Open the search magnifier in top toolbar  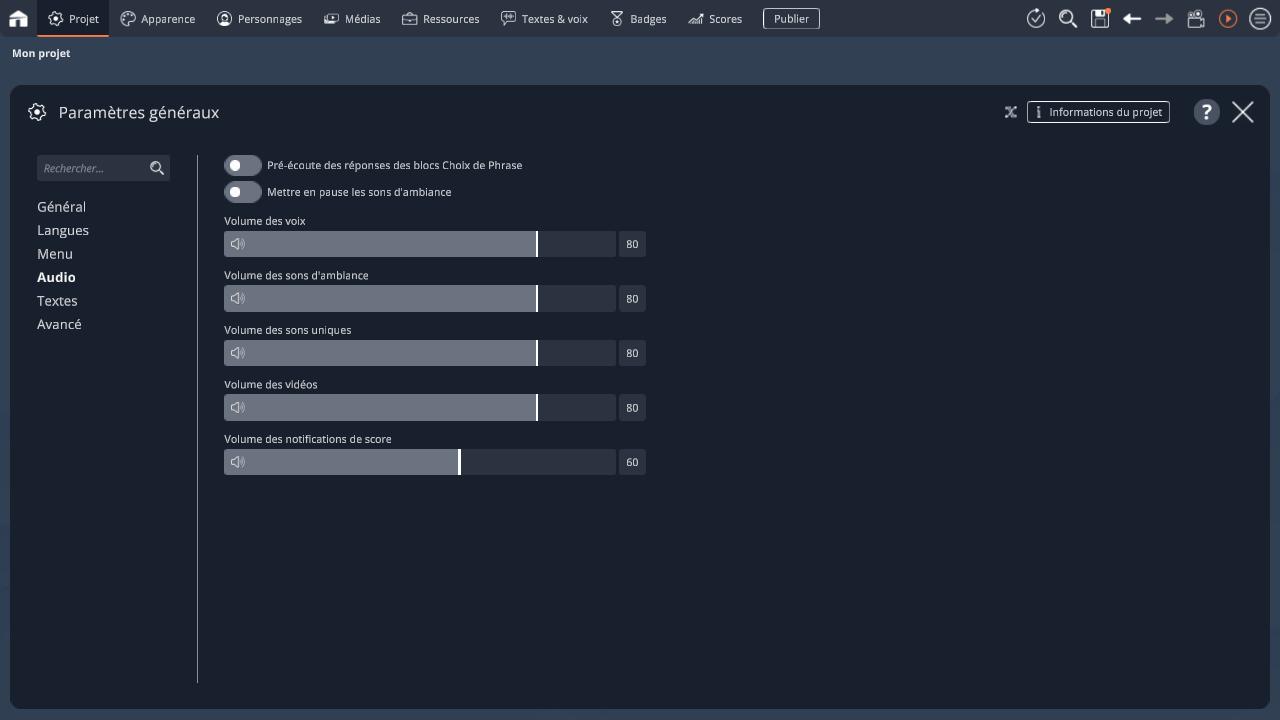click(x=1068, y=18)
